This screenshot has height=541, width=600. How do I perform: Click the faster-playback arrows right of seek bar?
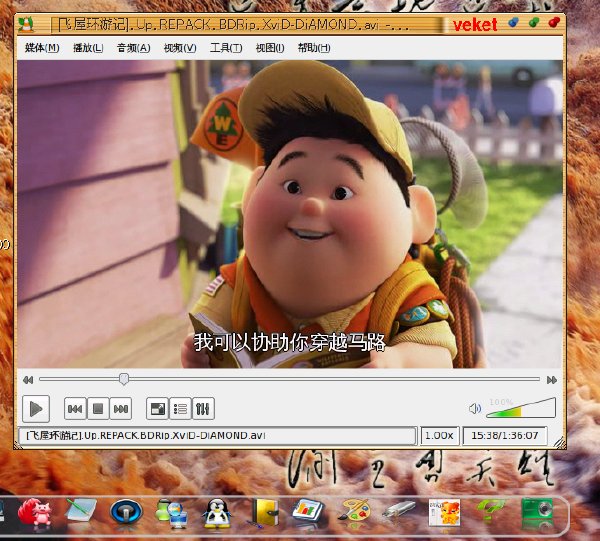coord(552,380)
